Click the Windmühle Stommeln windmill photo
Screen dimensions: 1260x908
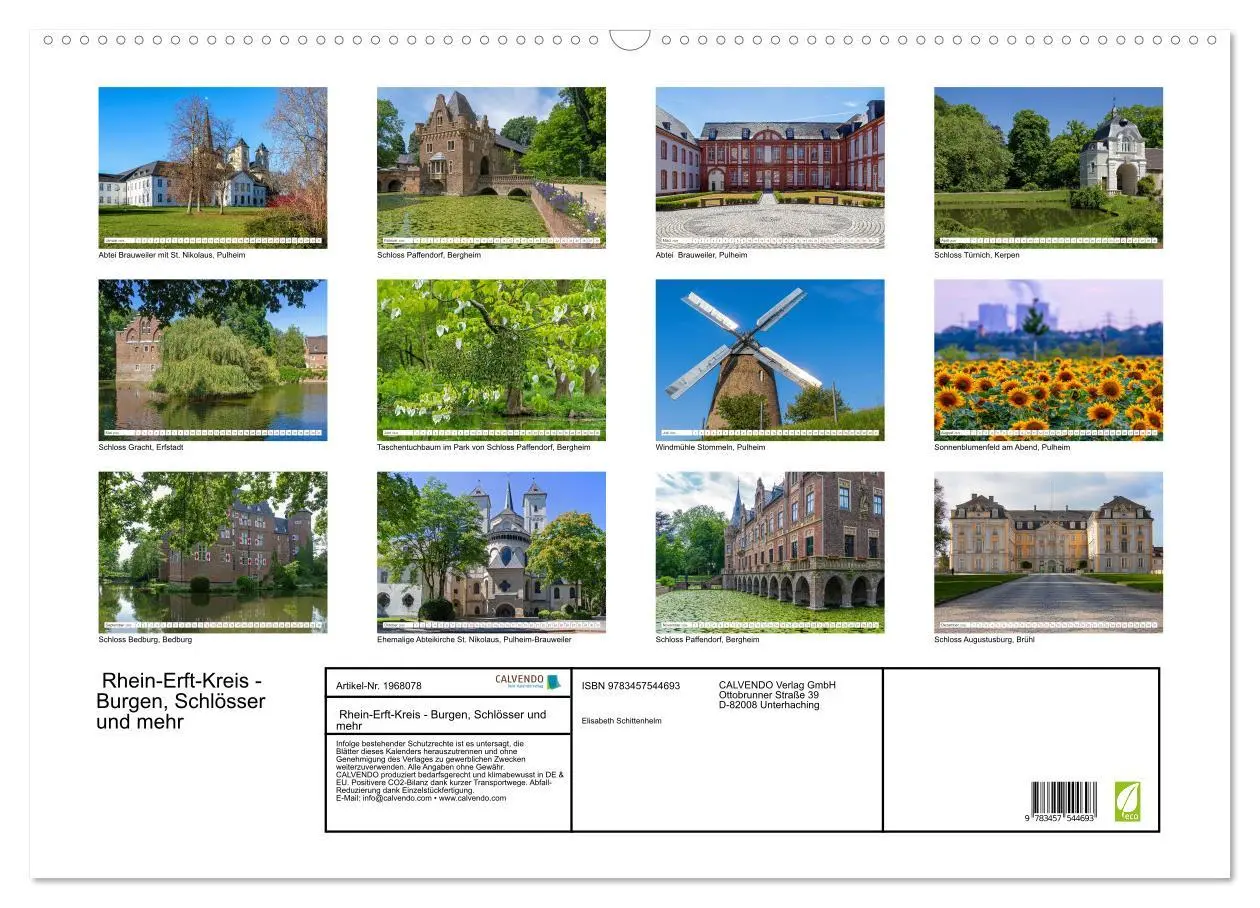pos(770,360)
